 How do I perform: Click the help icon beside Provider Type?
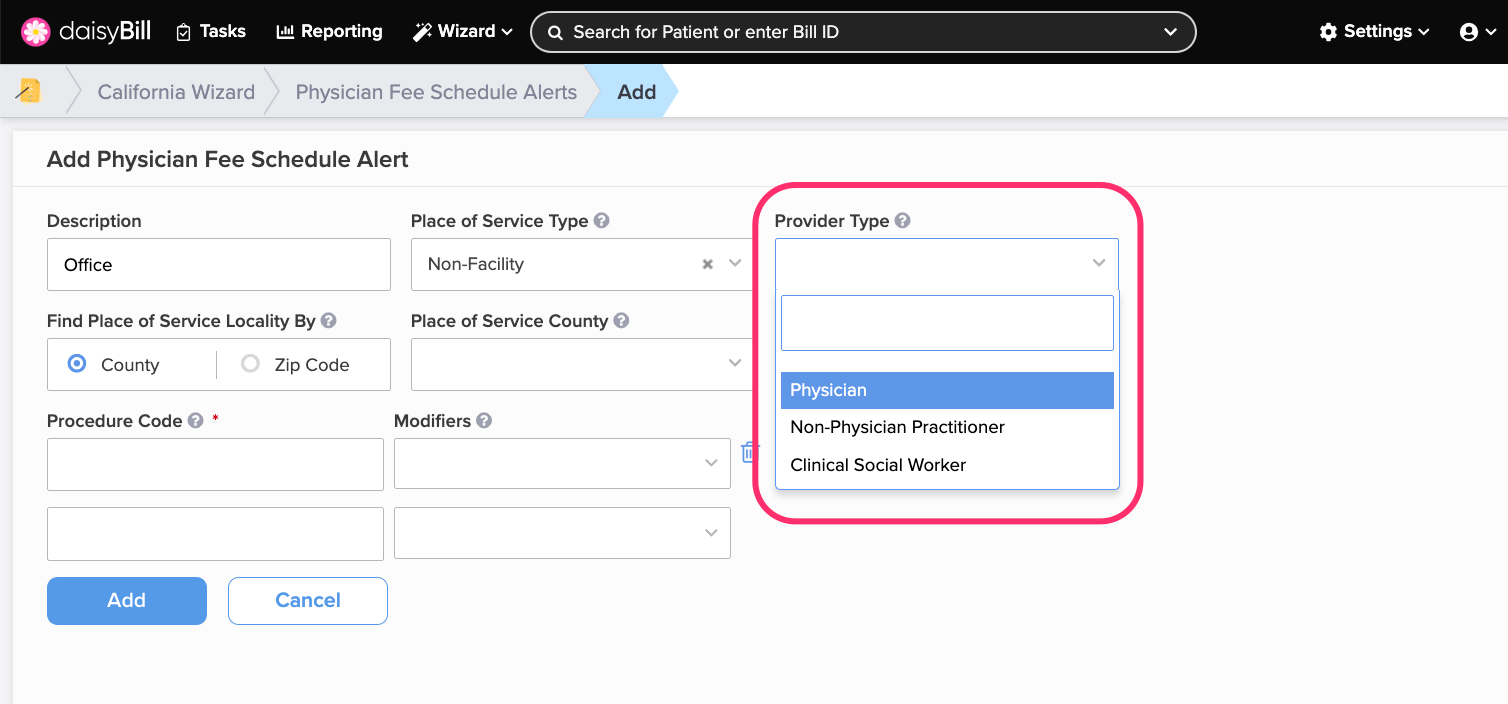pyautogui.click(x=902, y=221)
